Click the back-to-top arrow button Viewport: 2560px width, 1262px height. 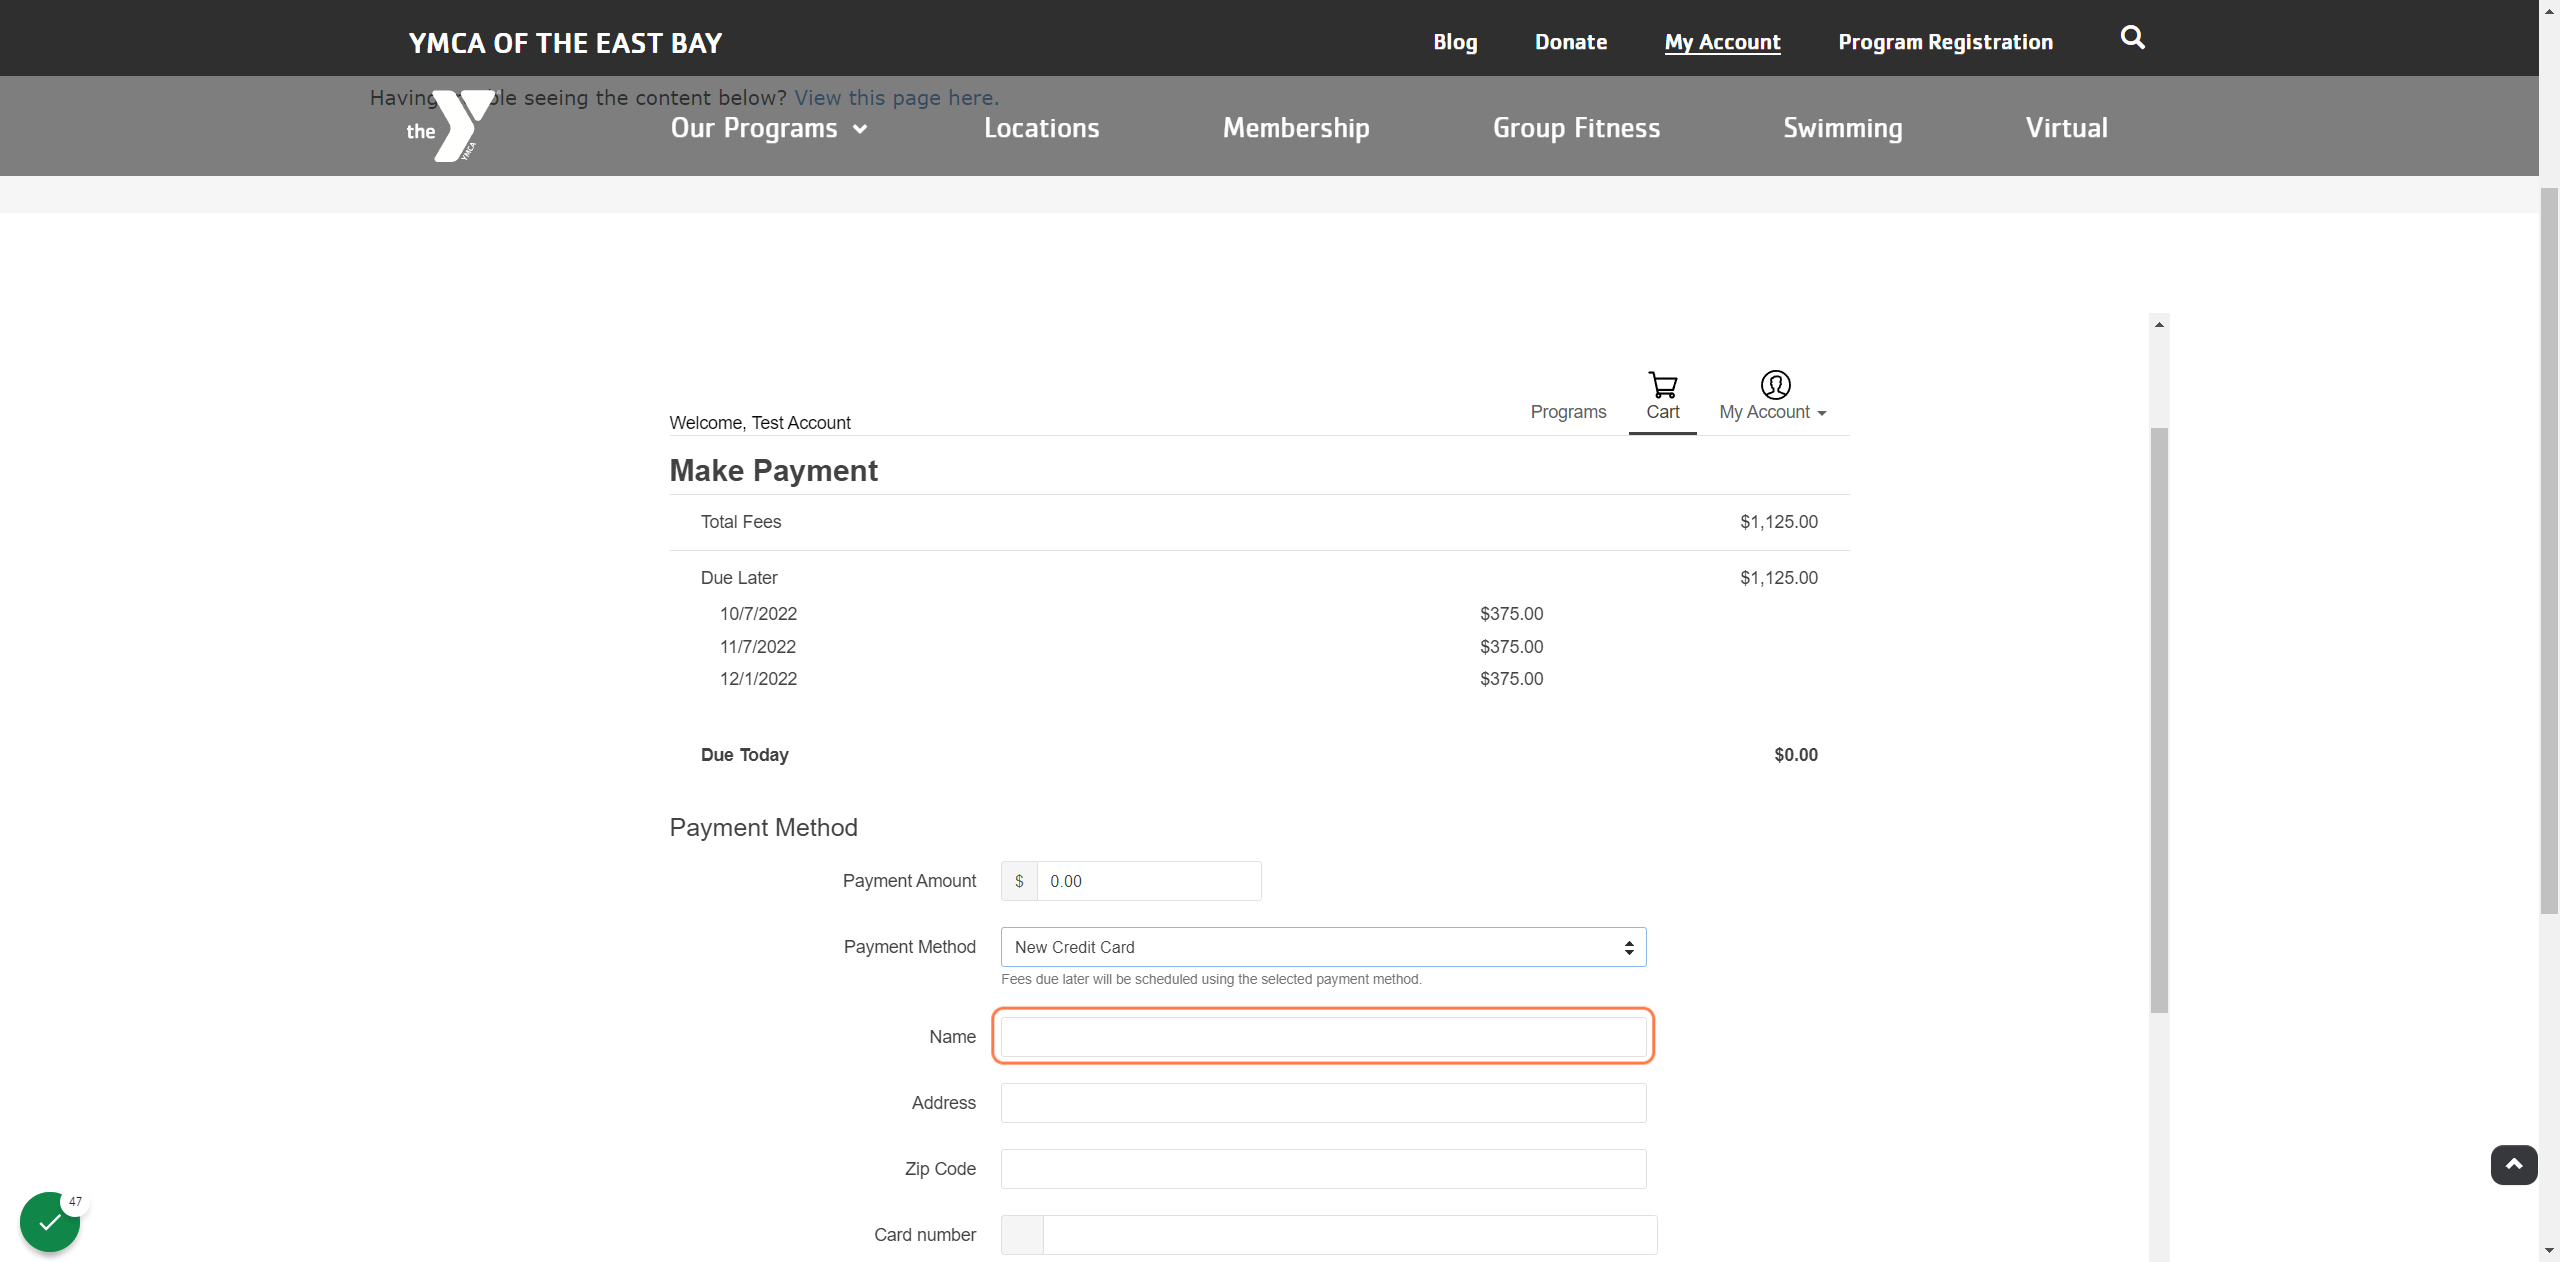tap(2513, 1165)
